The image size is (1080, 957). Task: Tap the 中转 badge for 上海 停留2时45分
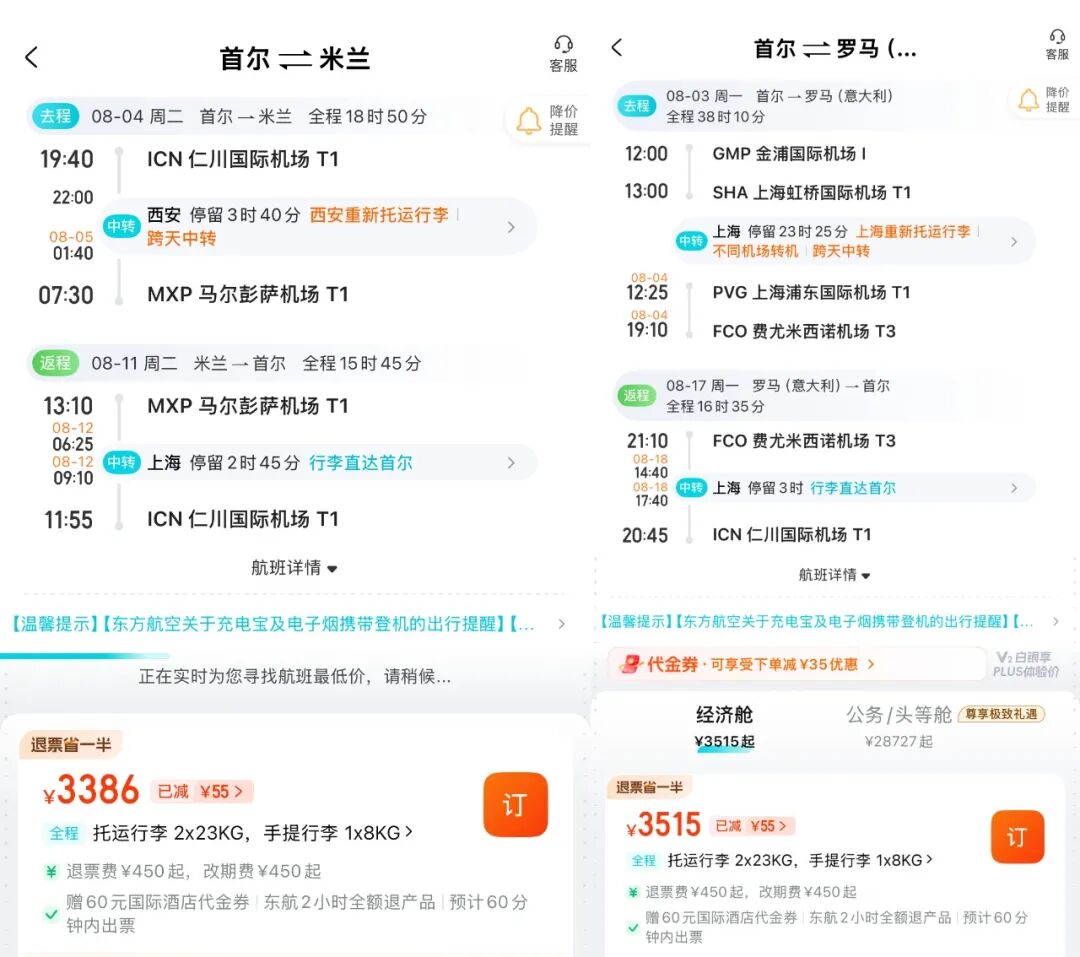pyautogui.click(x=121, y=462)
